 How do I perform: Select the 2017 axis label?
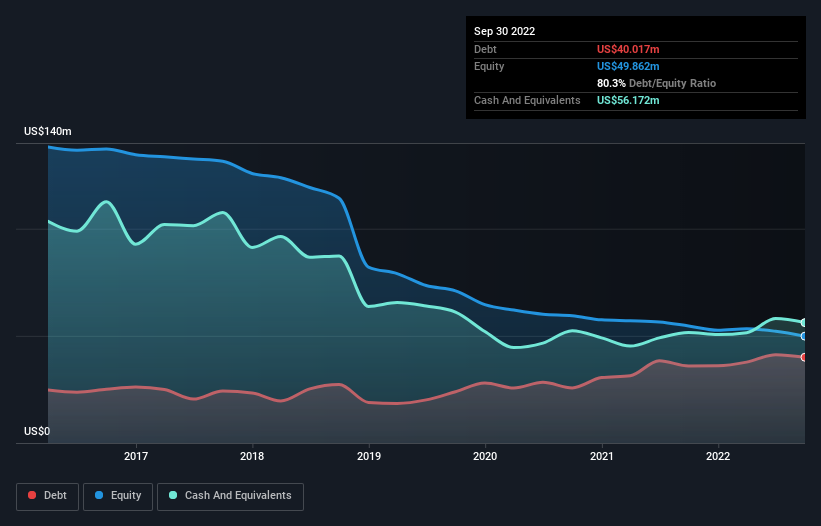click(x=136, y=456)
